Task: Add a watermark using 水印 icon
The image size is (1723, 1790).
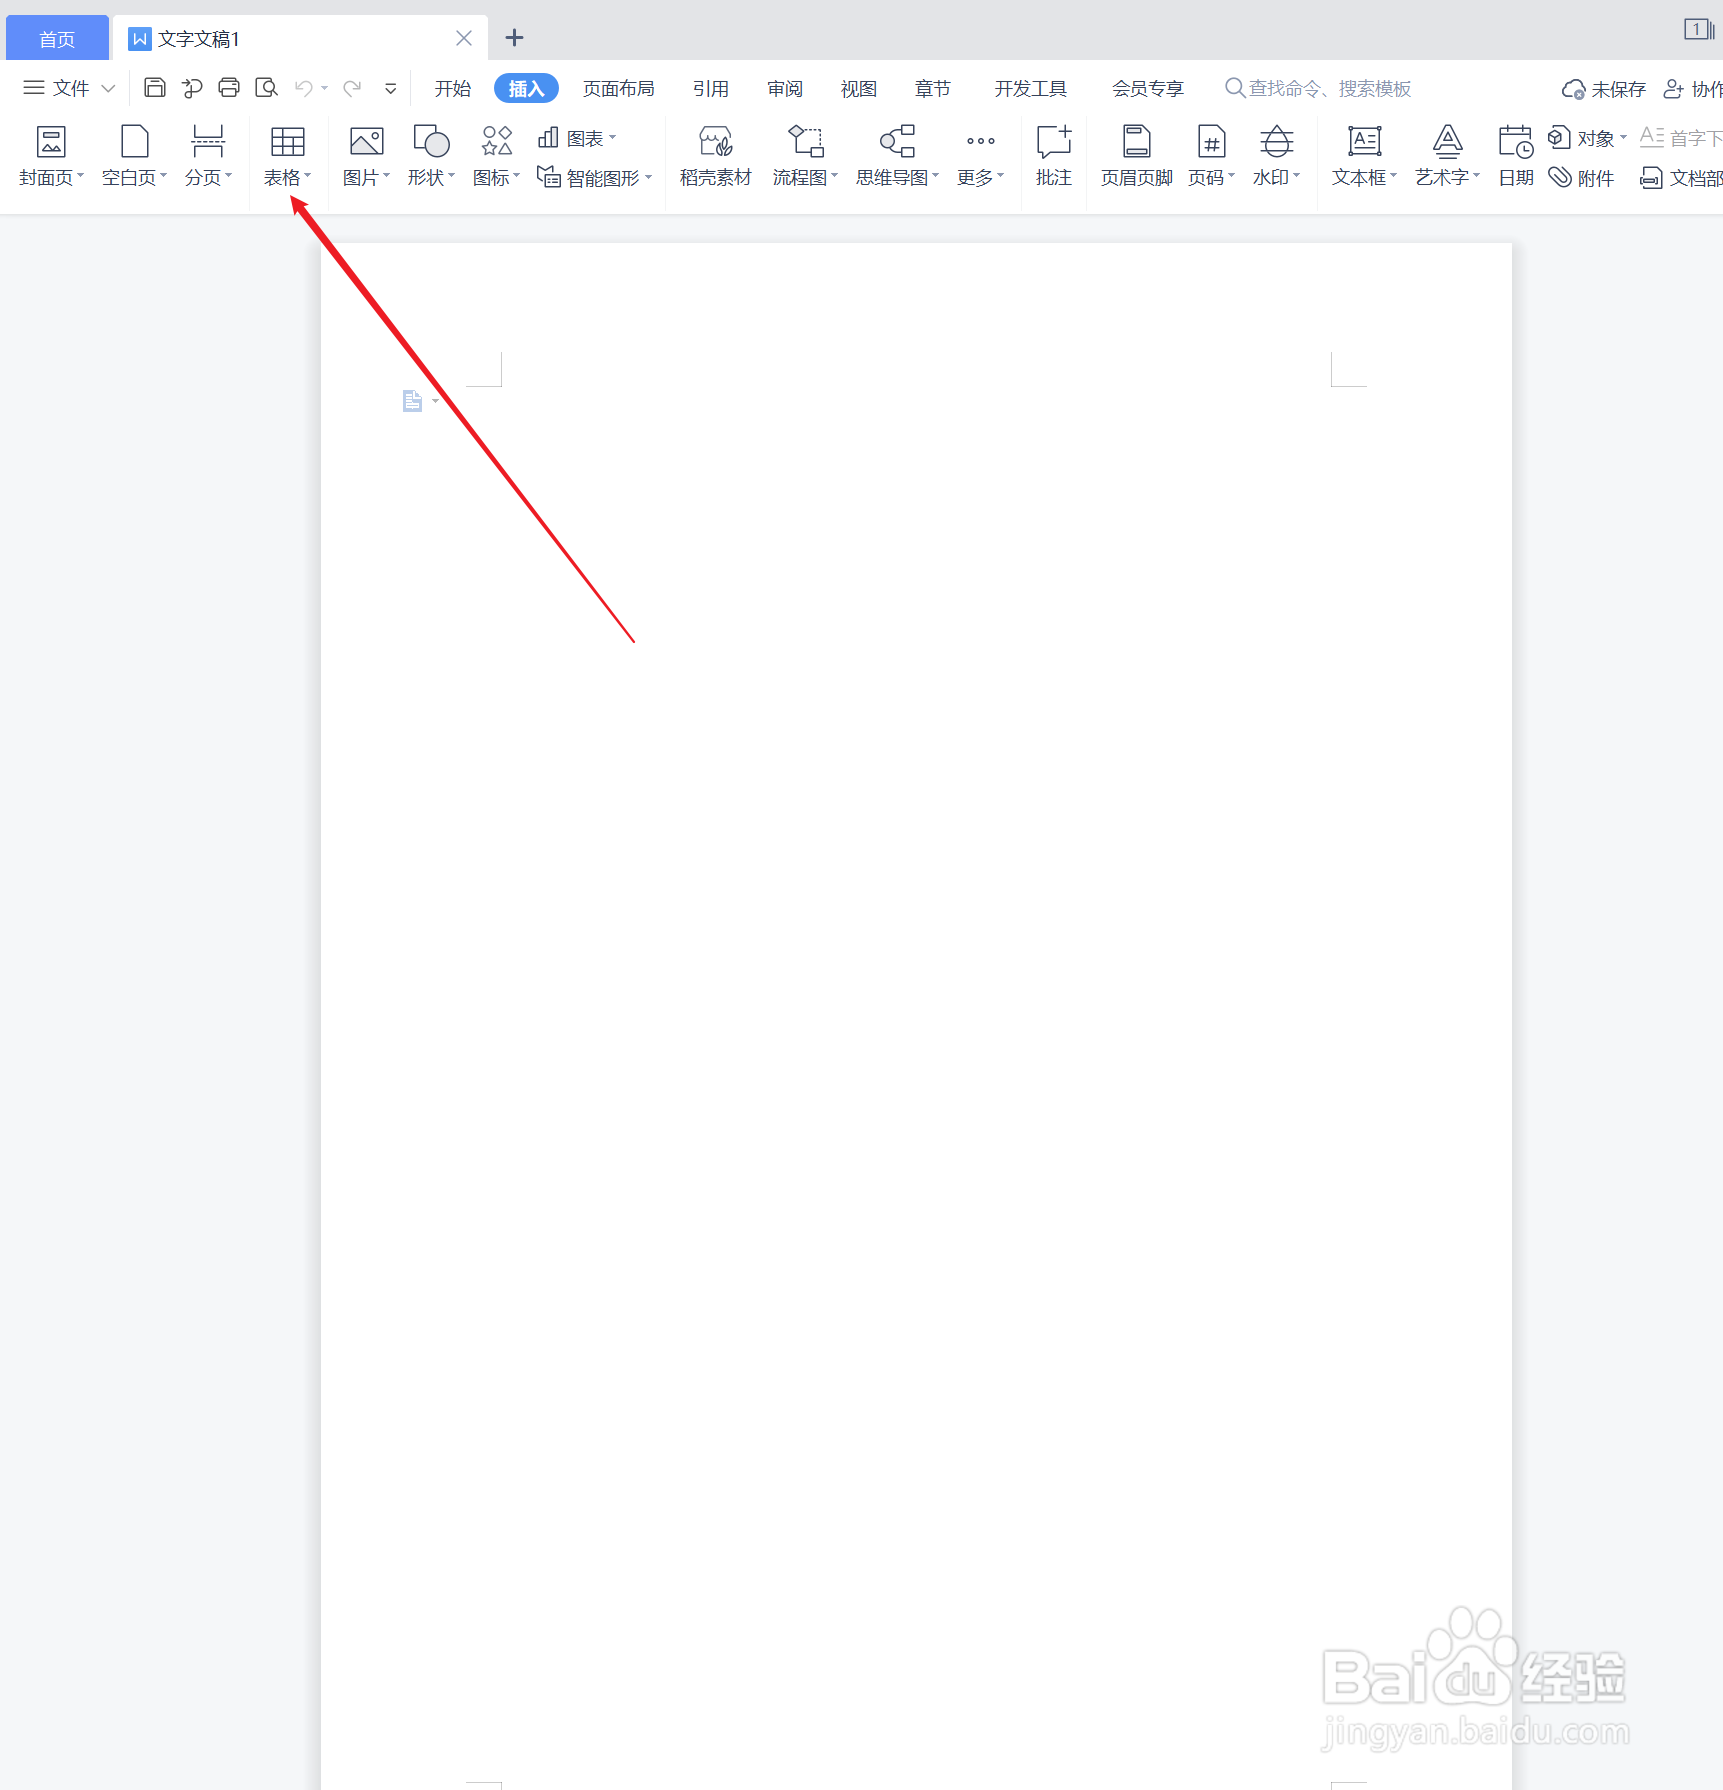Action: [1275, 155]
